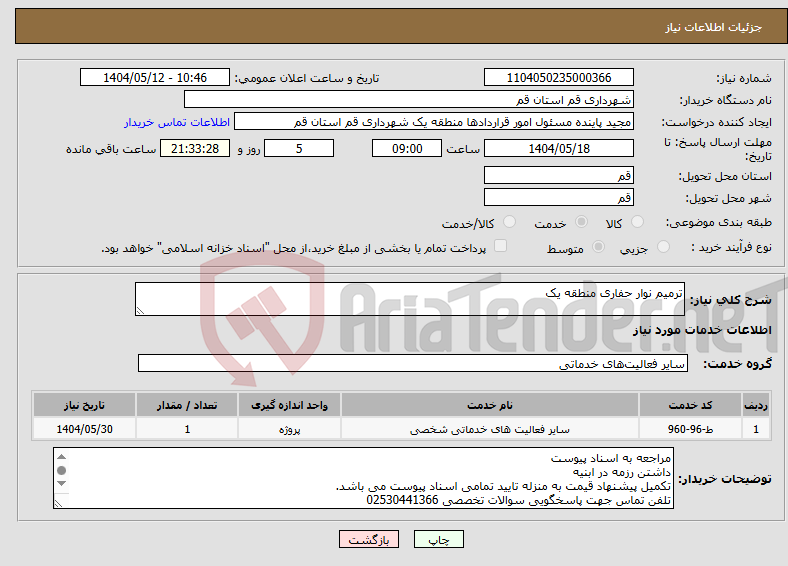Select the کالا/خدمت radio button
The height and width of the screenshot is (566, 788).
tap(509, 222)
